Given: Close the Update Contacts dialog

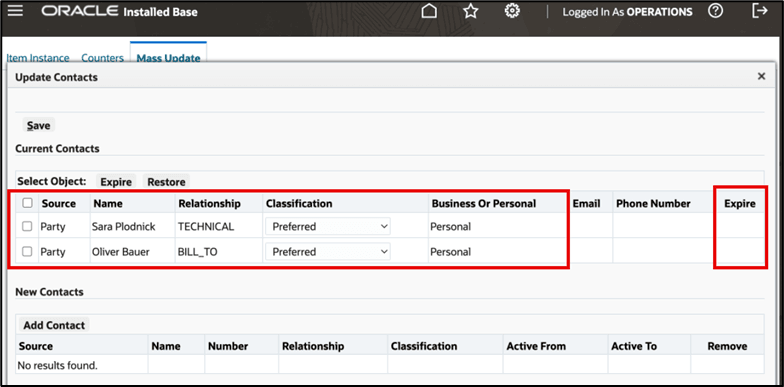Looking at the screenshot, I should point(762,76).
